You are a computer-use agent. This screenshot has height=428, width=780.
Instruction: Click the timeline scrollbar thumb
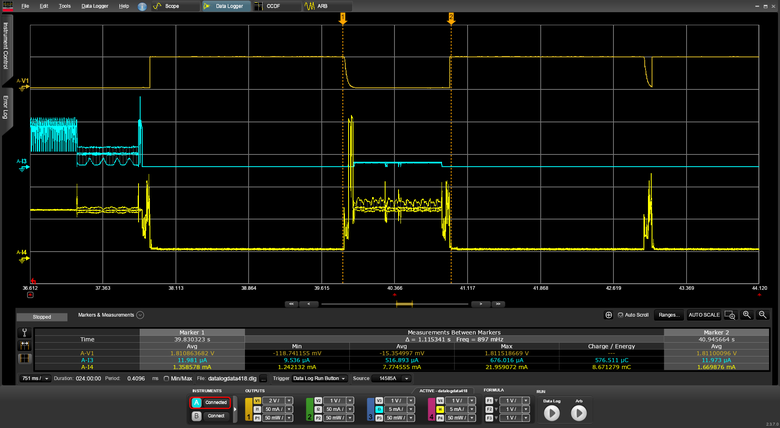404,304
